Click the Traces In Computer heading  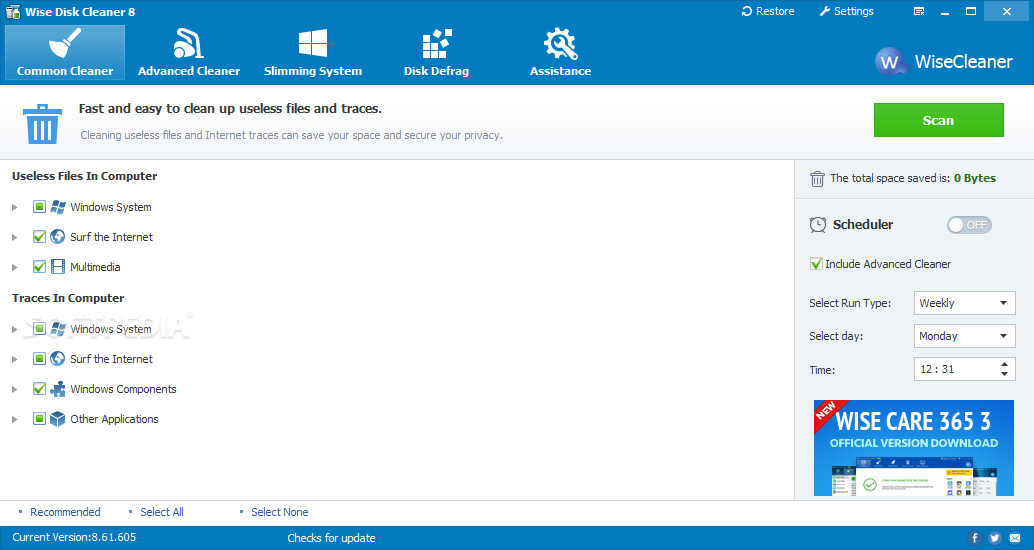click(68, 298)
